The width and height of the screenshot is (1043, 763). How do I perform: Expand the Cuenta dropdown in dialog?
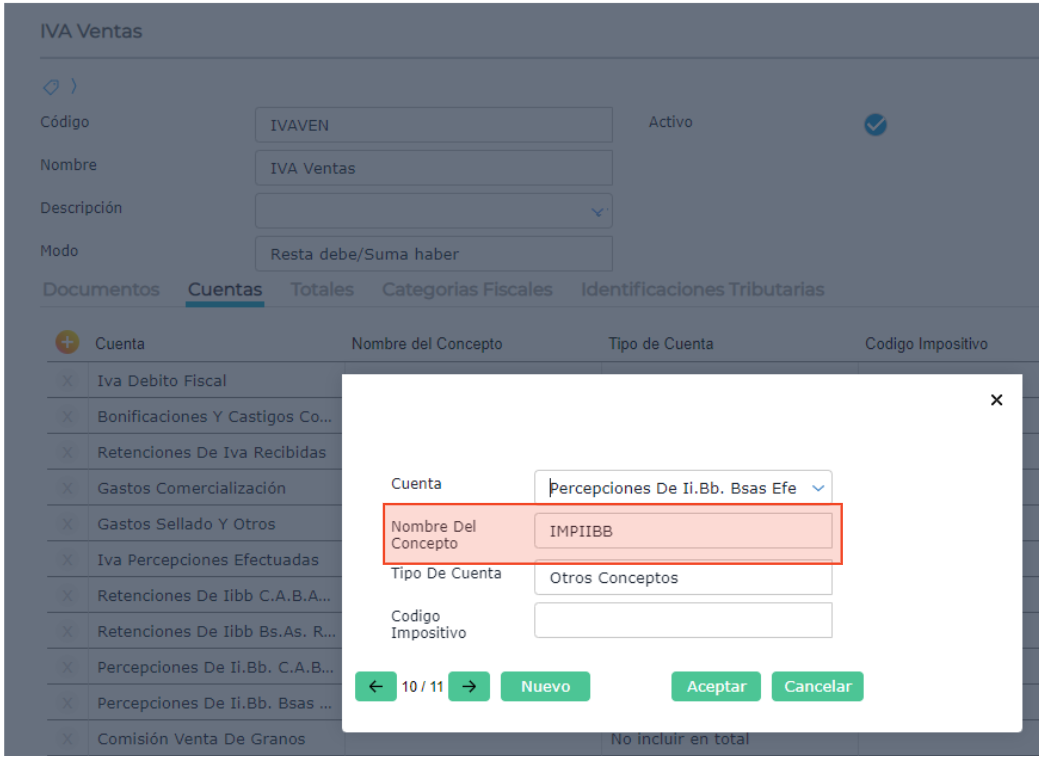(818, 488)
